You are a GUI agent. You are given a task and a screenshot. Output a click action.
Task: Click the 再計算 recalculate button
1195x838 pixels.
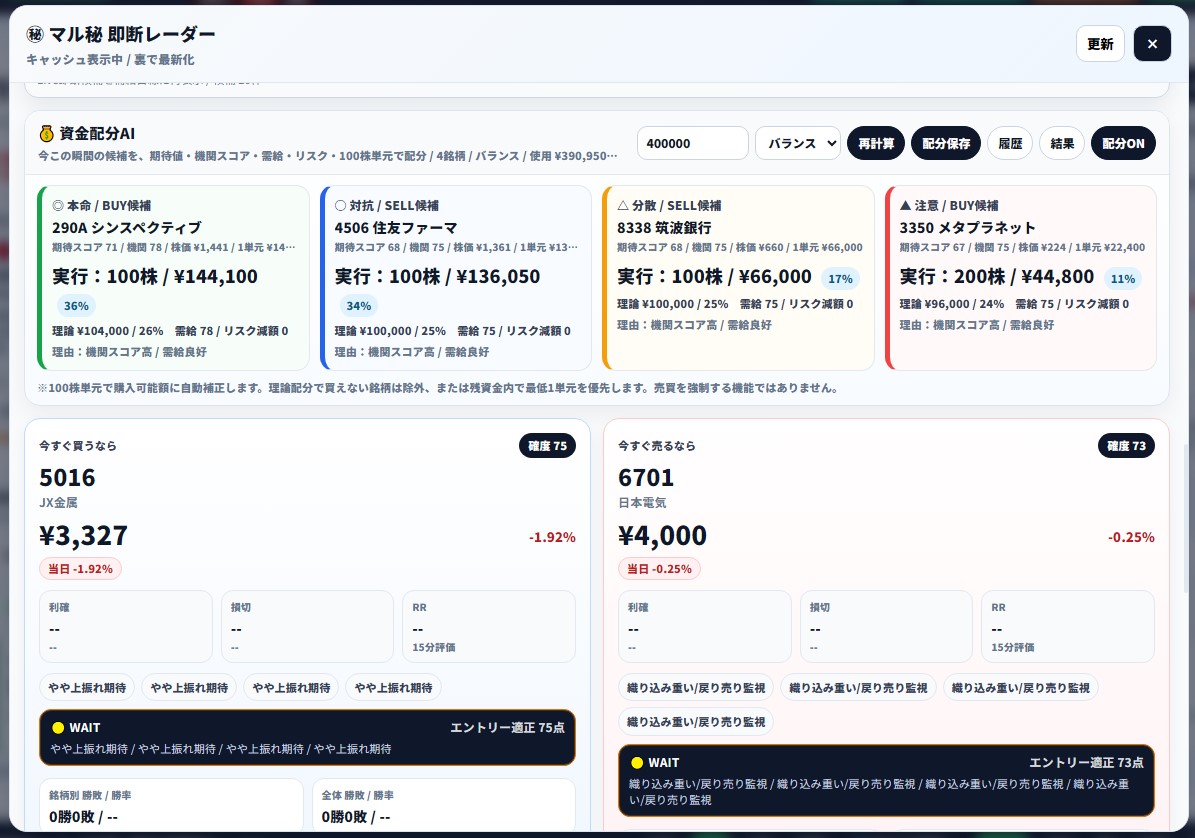pyautogui.click(x=876, y=143)
